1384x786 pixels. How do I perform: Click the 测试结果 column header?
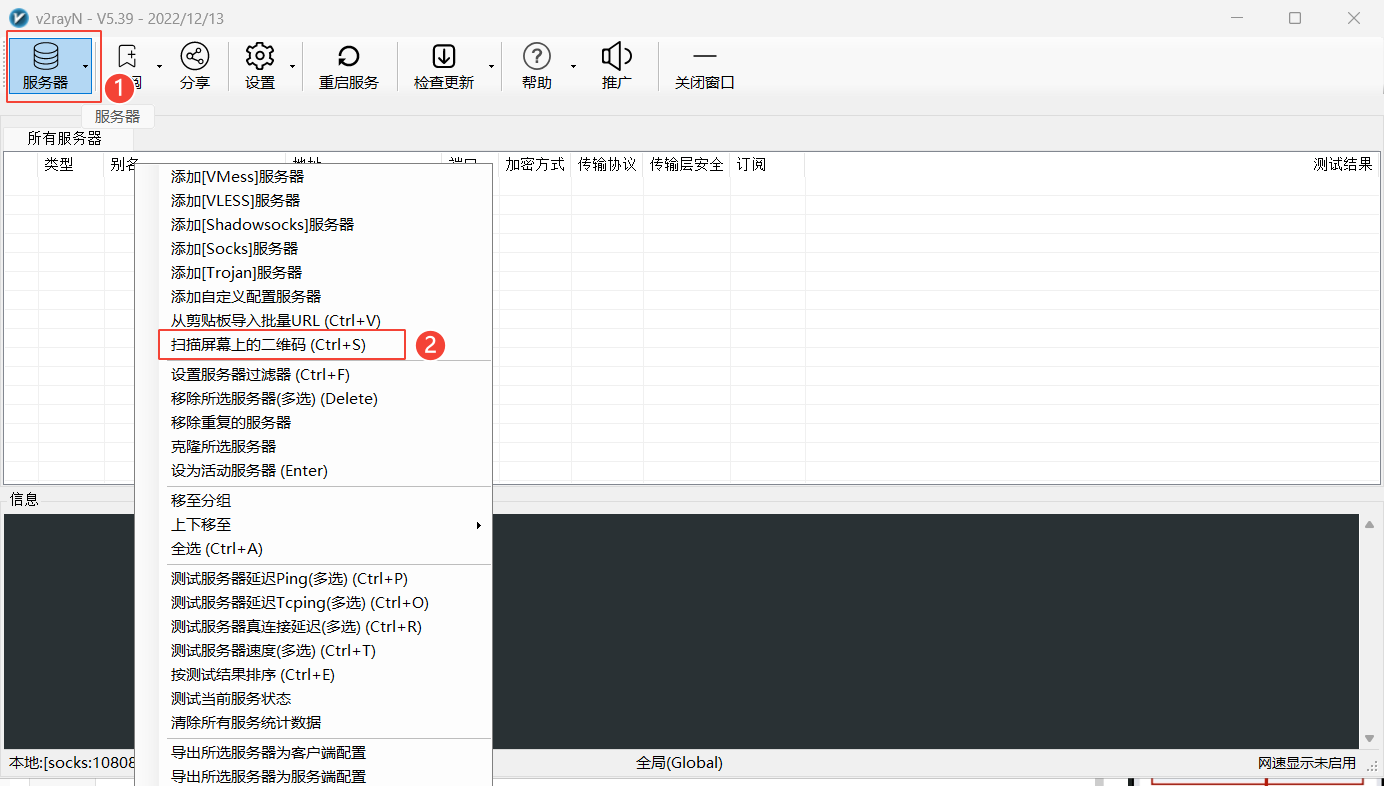1342,165
